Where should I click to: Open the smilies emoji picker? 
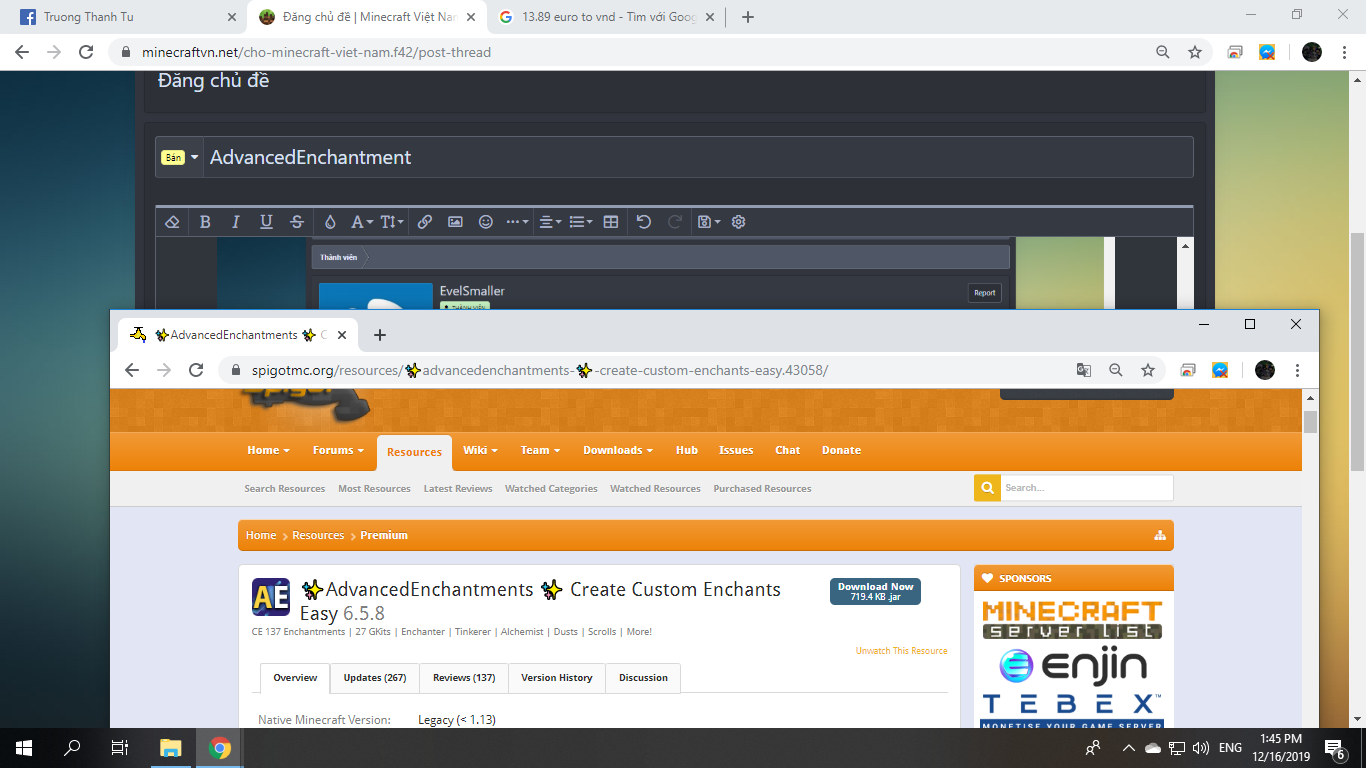pyautogui.click(x=486, y=222)
